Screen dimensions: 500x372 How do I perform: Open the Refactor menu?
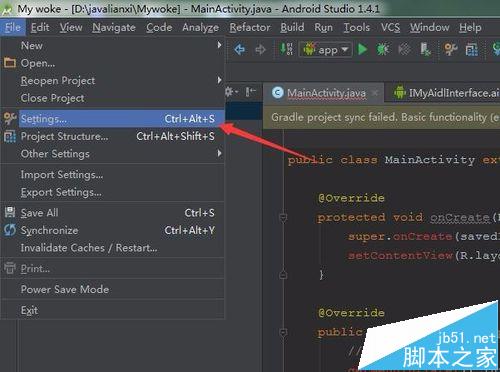click(x=250, y=27)
